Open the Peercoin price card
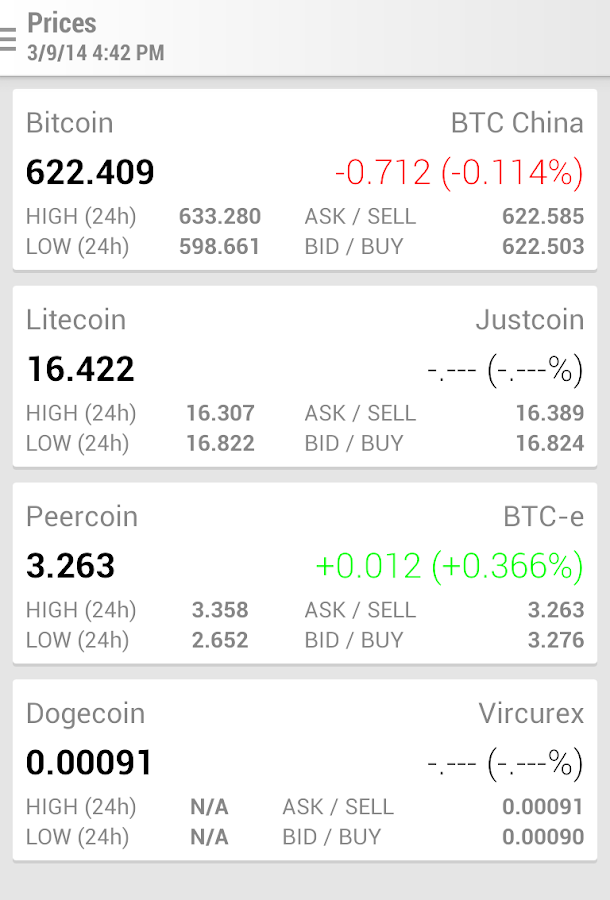The width and height of the screenshot is (610, 900). (305, 575)
